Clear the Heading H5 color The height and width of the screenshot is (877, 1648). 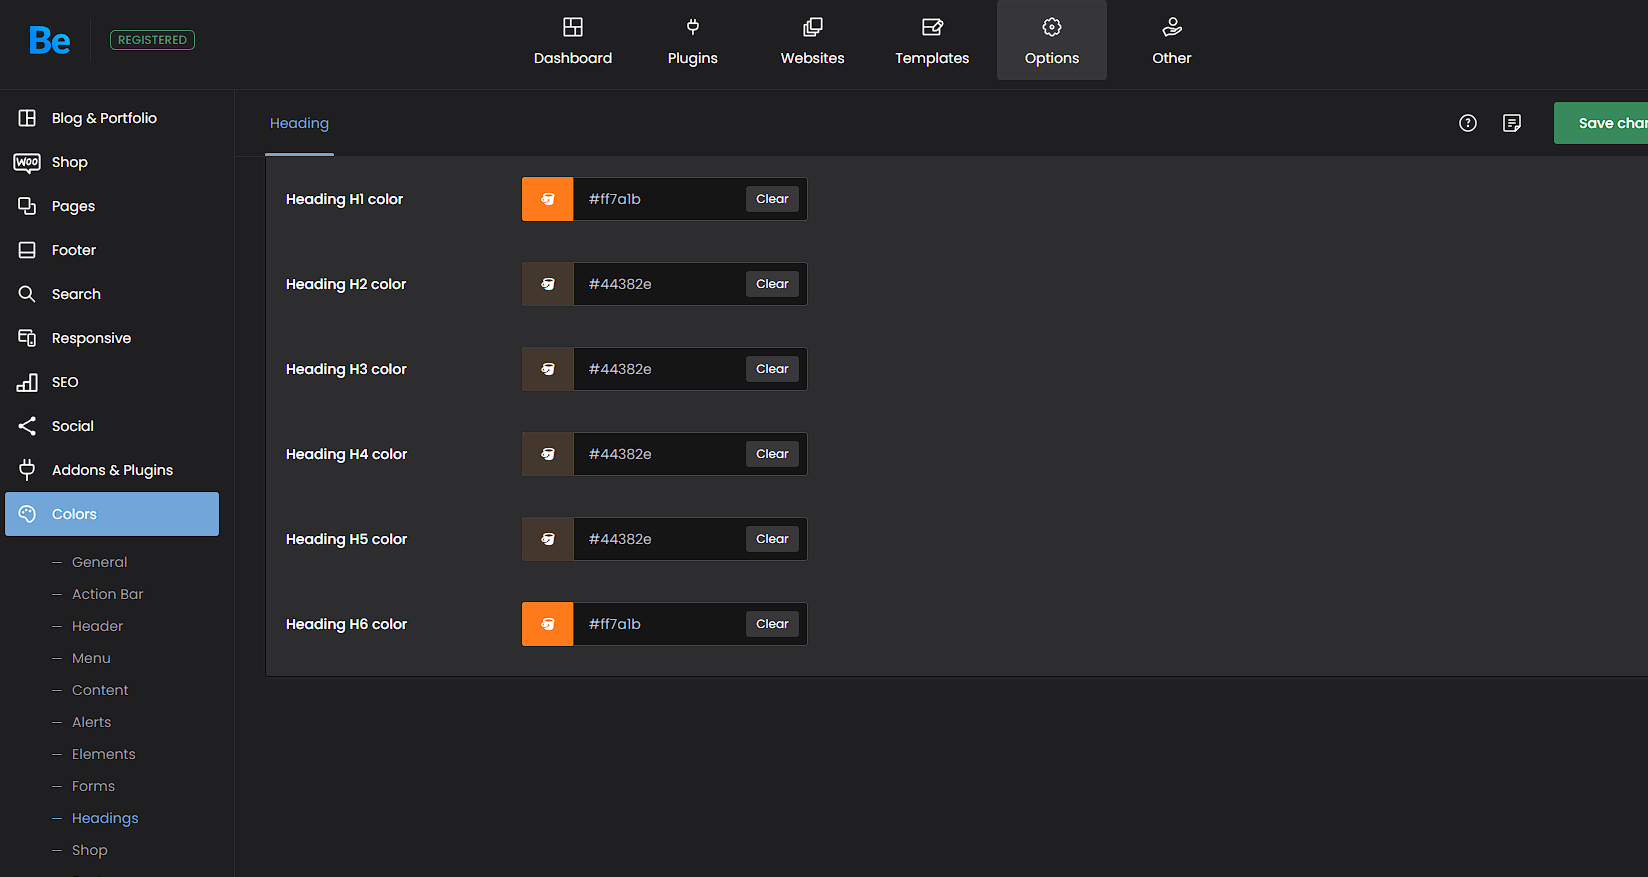click(x=772, y=539)
